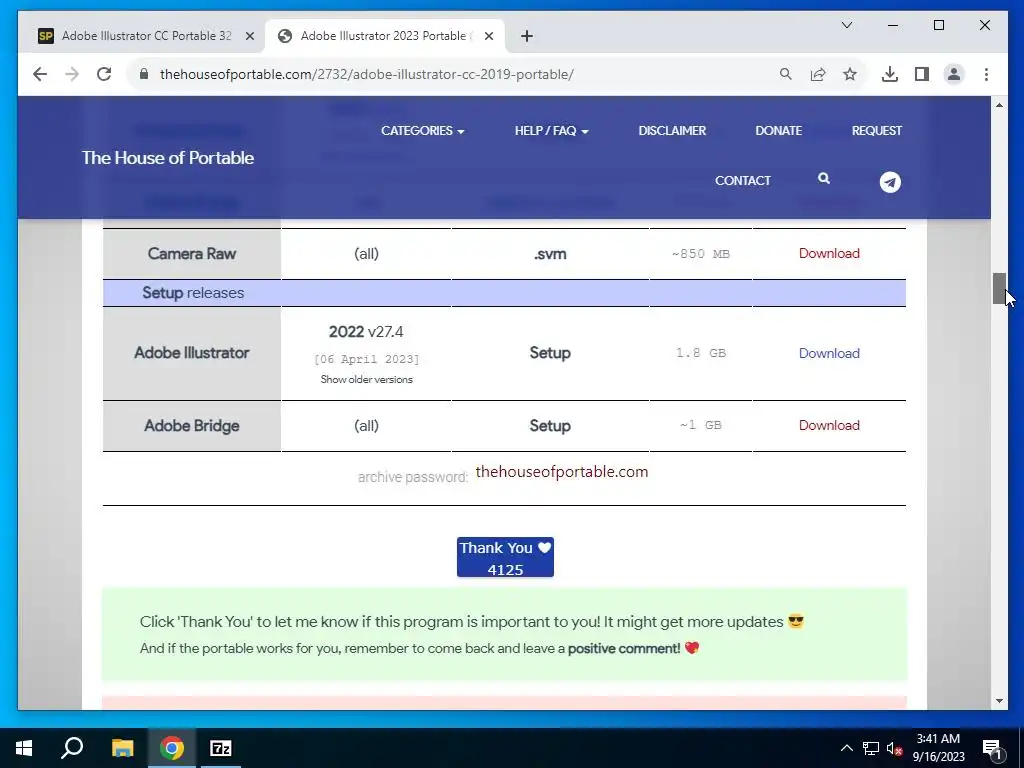Expand the CATEGORIES menu

coord(423,131)
